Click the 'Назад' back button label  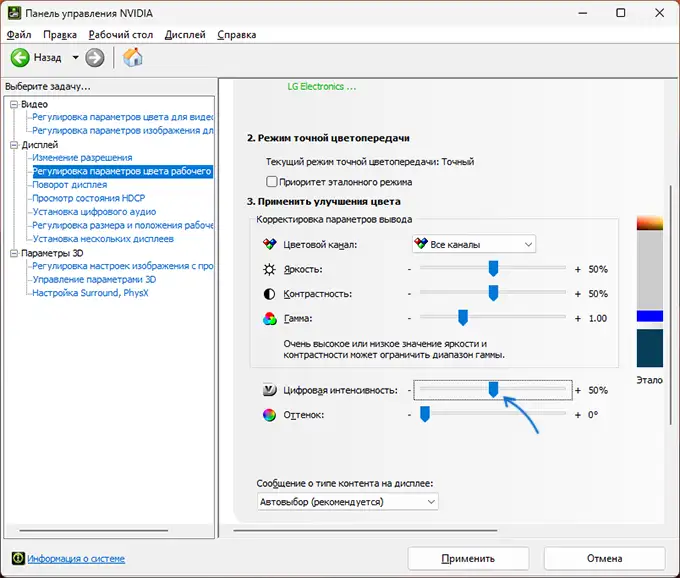click(x=47, y=57)
